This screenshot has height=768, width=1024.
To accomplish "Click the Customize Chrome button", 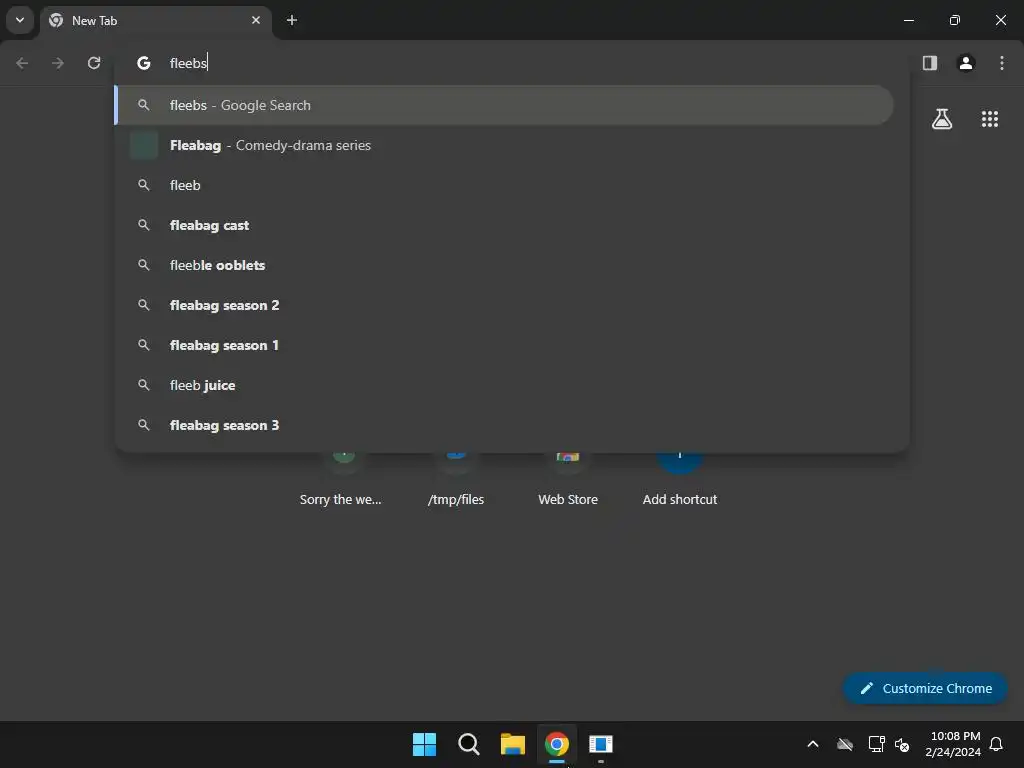I will point(925,688).
